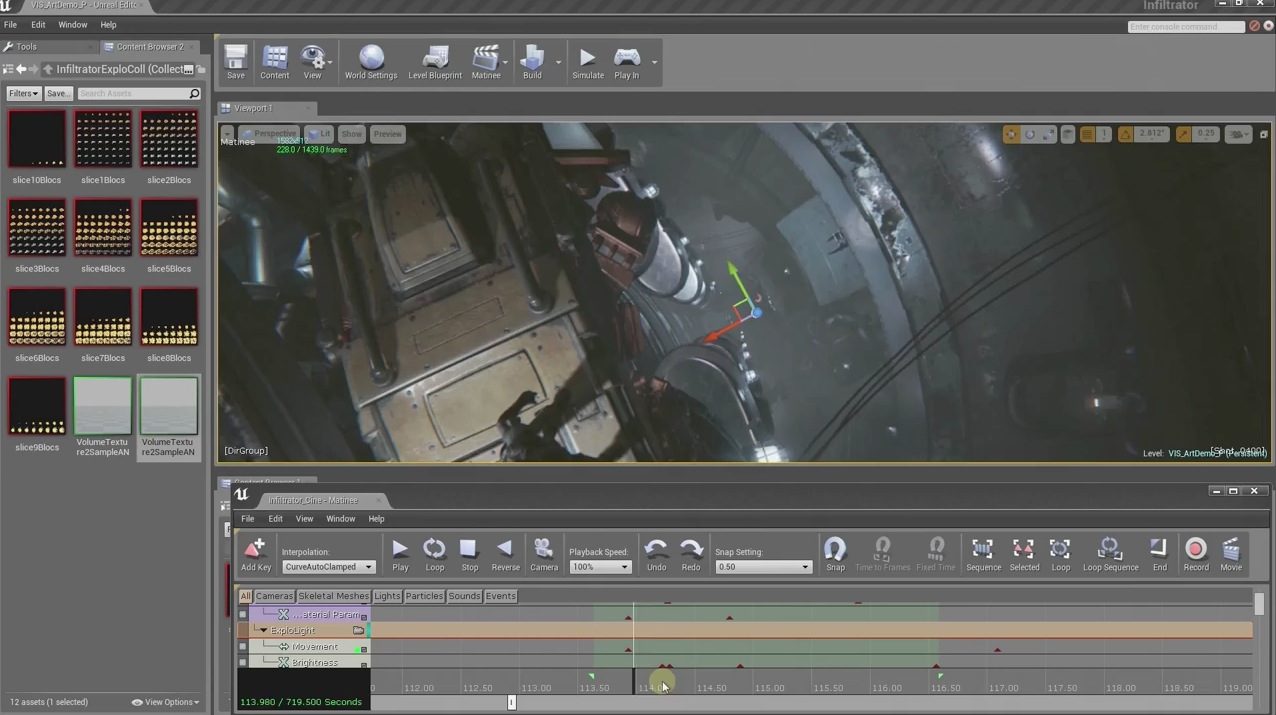Click the Perspective viewport button
This screenshot has width=1276, height=715.
[x=269, y=134]
